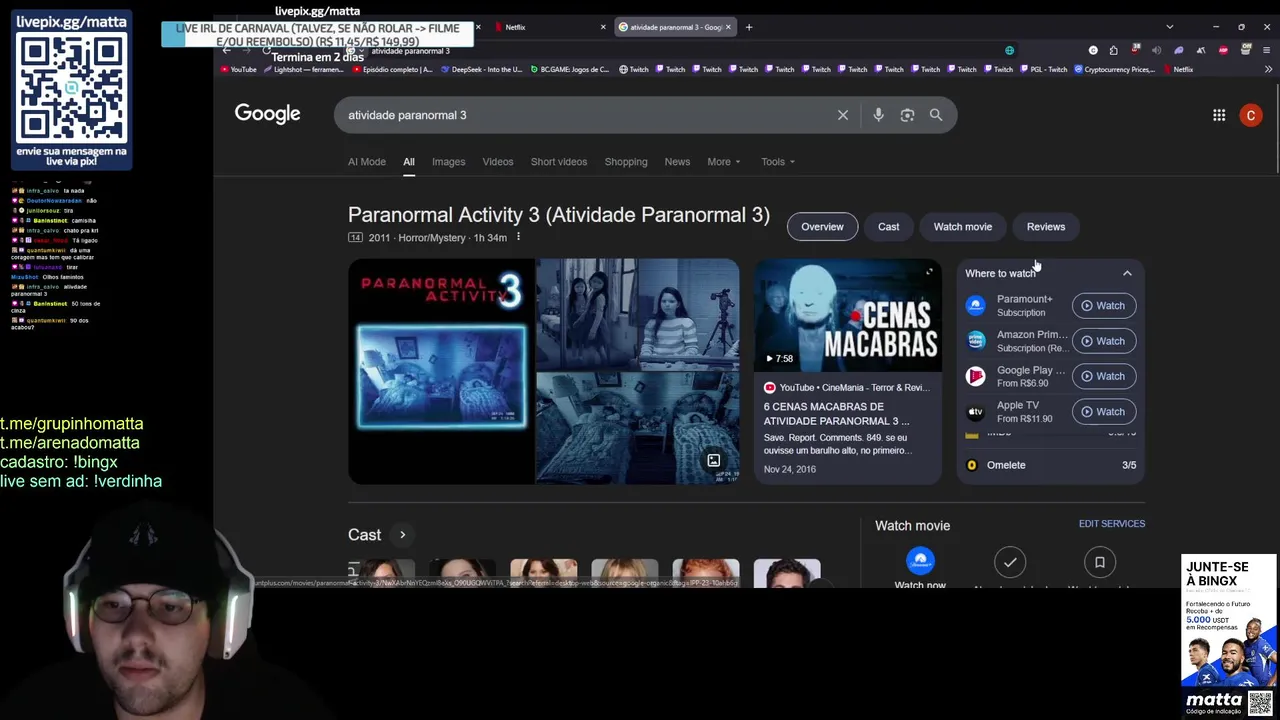Open the Cryptocurrency Prices bookmark
Image resolution: width=1280 pixels, height=720 pixels.
[x=1114, y=70]
